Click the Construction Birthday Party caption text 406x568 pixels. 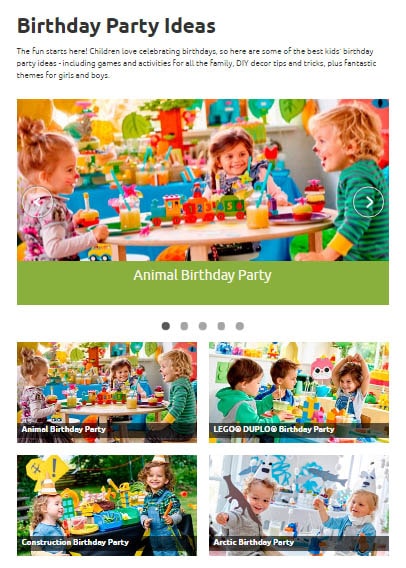pyautogui.click(x=75, y=542)
